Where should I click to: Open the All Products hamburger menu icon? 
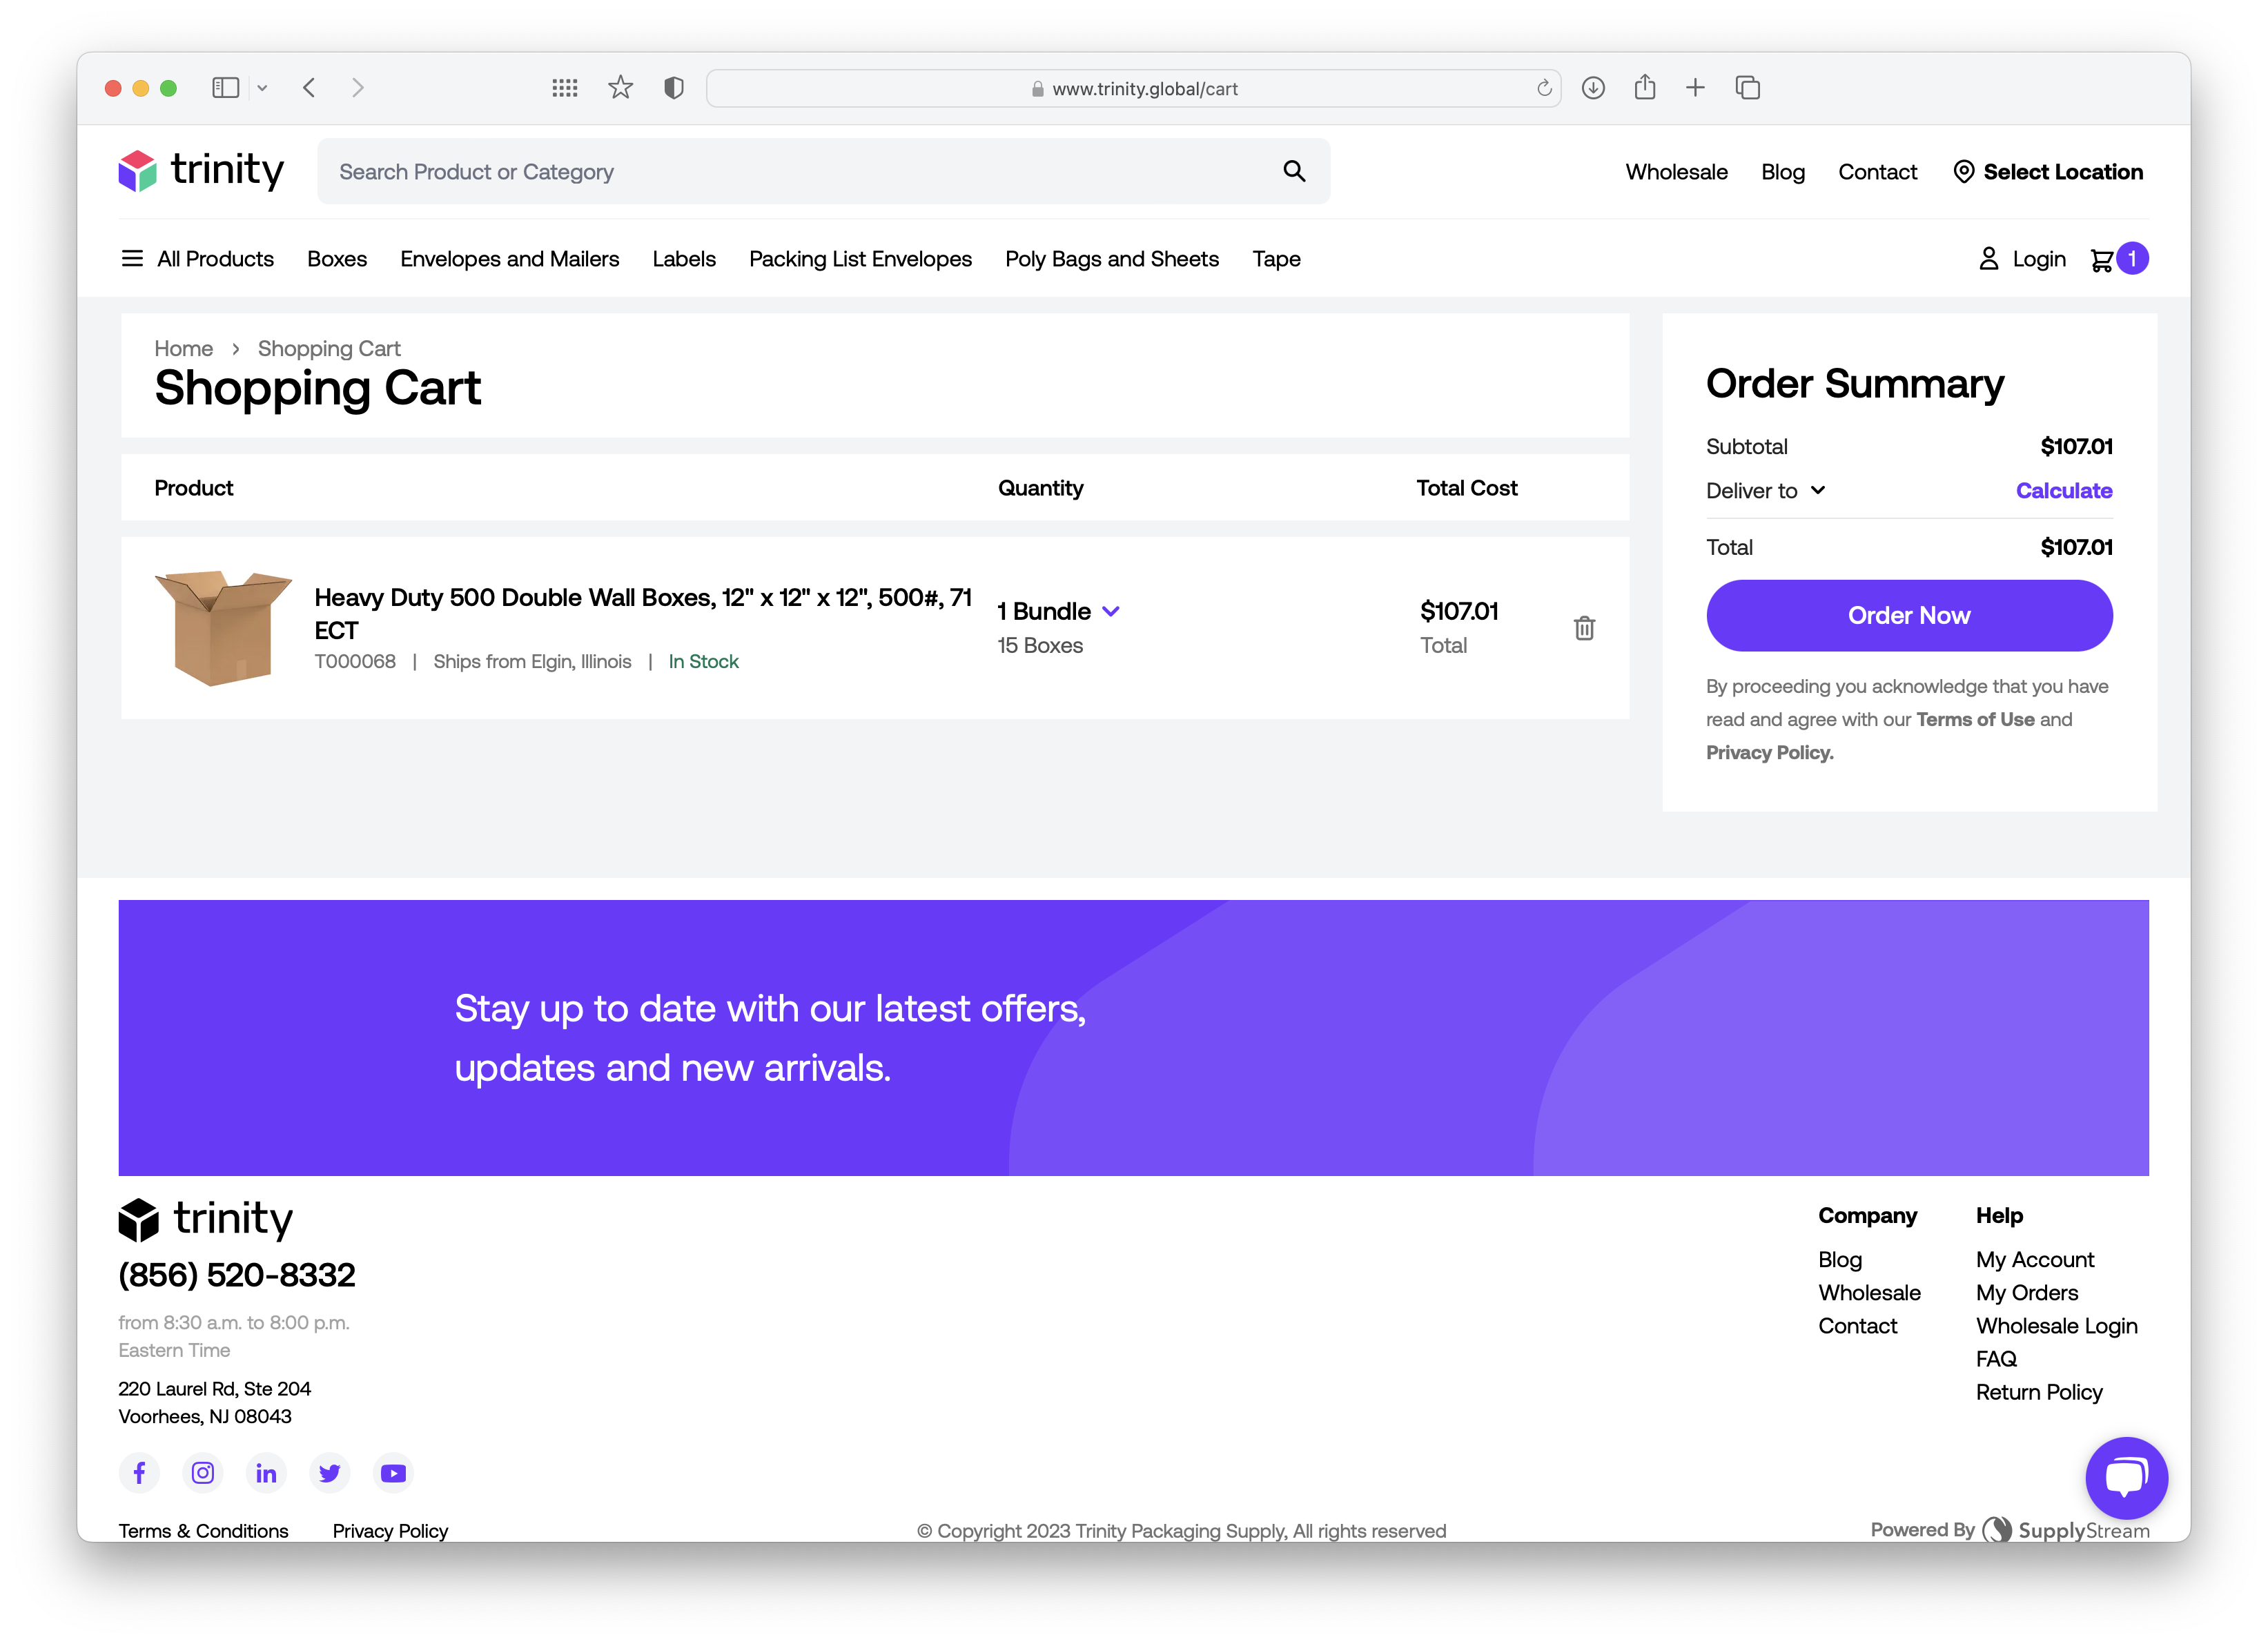(x=132, y=259)
